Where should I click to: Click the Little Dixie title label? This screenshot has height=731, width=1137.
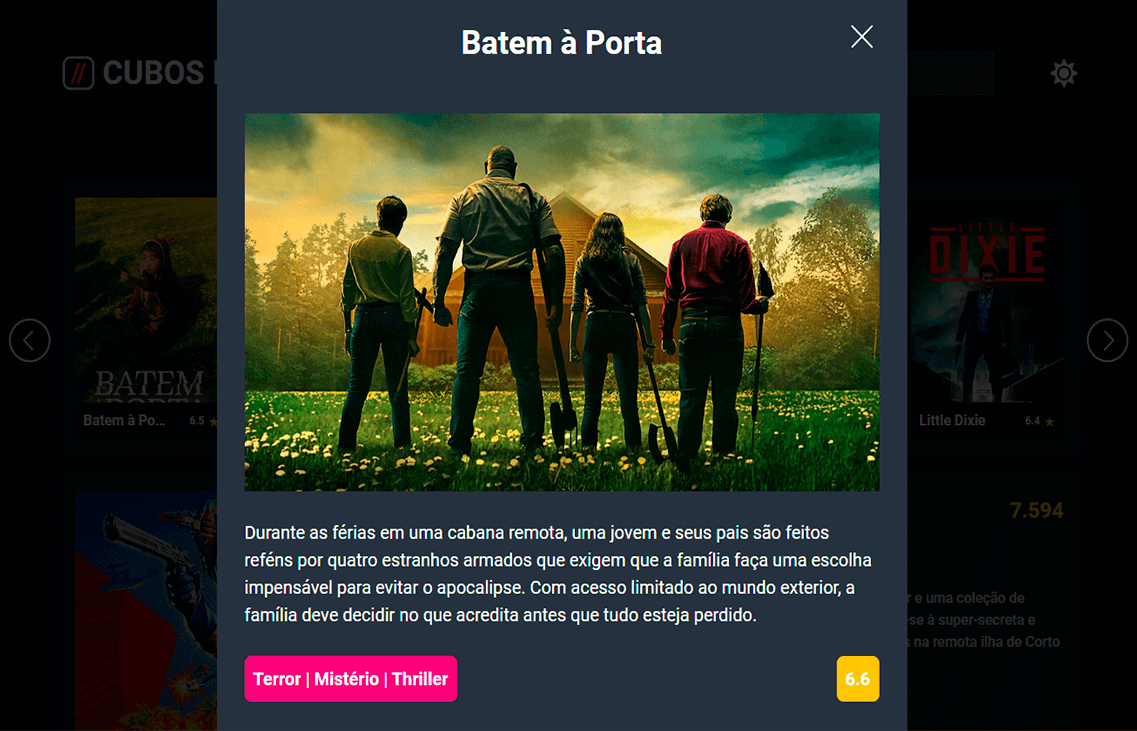coord(952,420)
